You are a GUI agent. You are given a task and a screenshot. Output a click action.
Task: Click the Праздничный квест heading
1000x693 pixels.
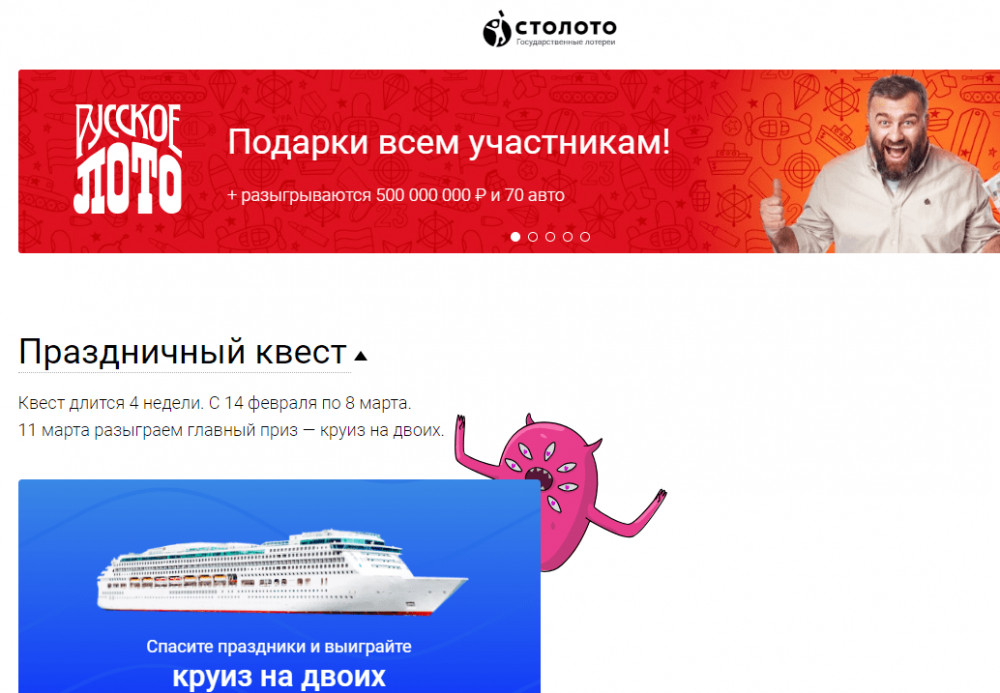(x=183, y=352)
